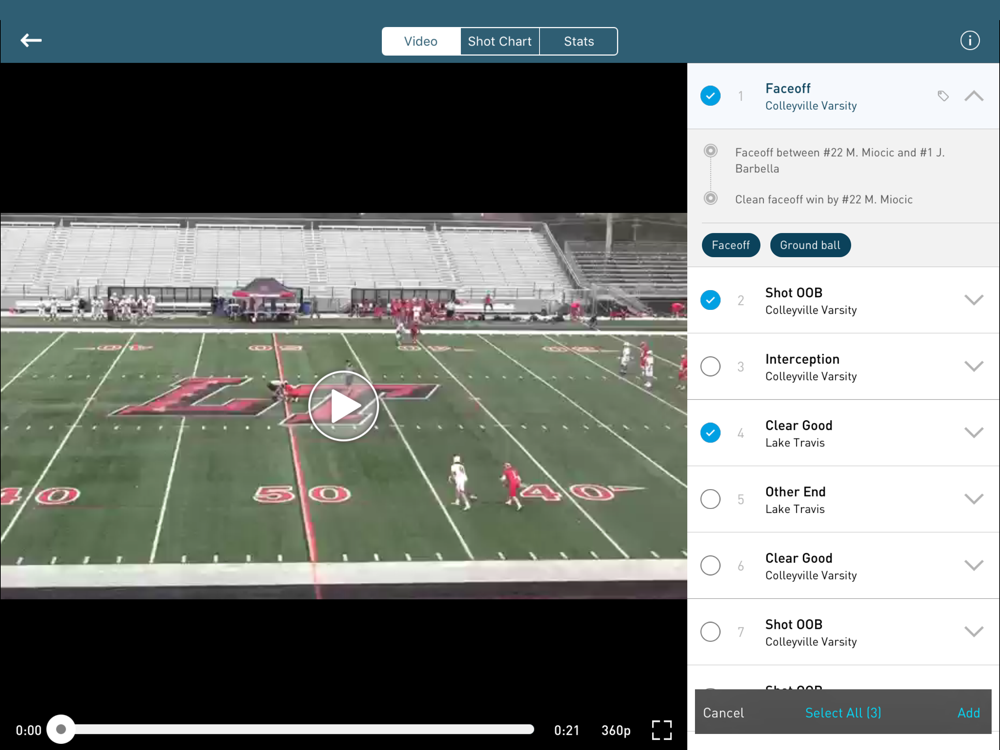Expand the Interception play details
The width and height of the screenshot is (1000, 750).
[x=973, y=366]
